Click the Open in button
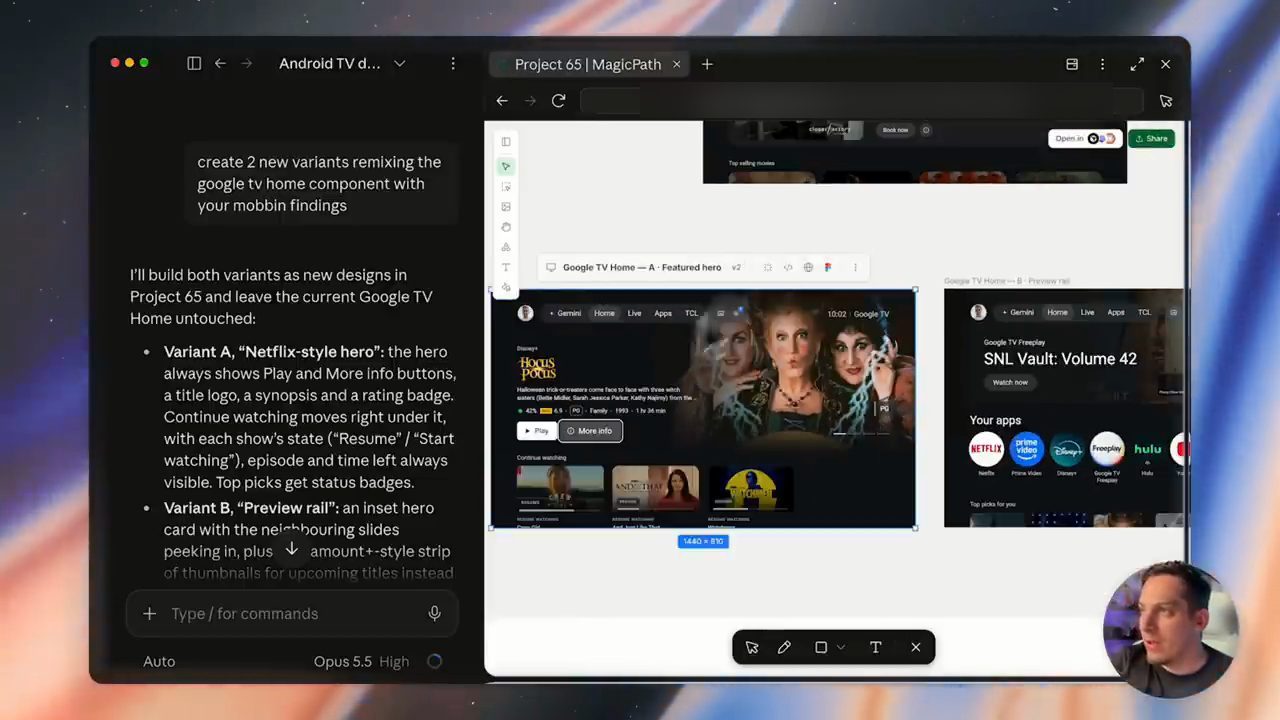 click(1085, 139)
